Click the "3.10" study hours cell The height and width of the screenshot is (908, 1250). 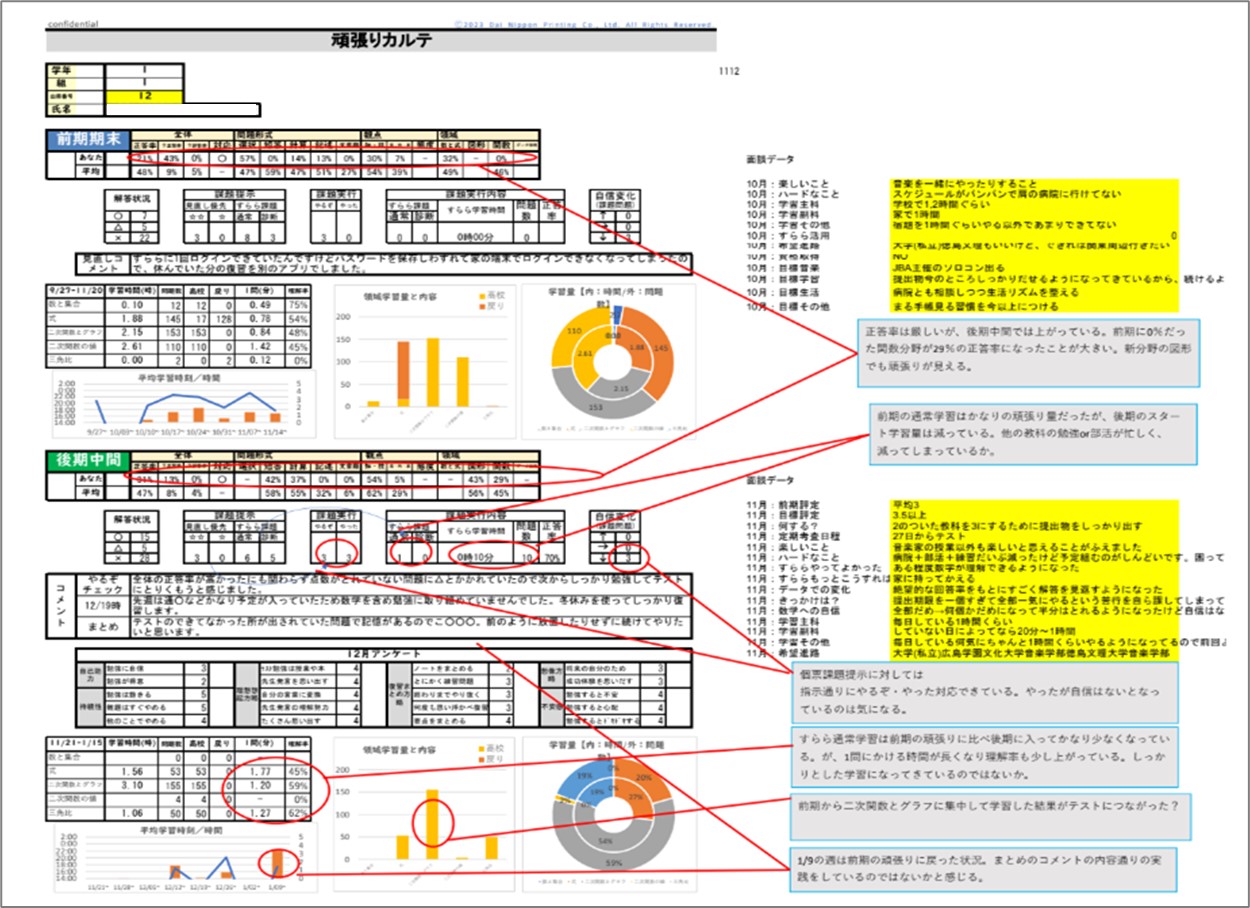click(x=130, y=787)
